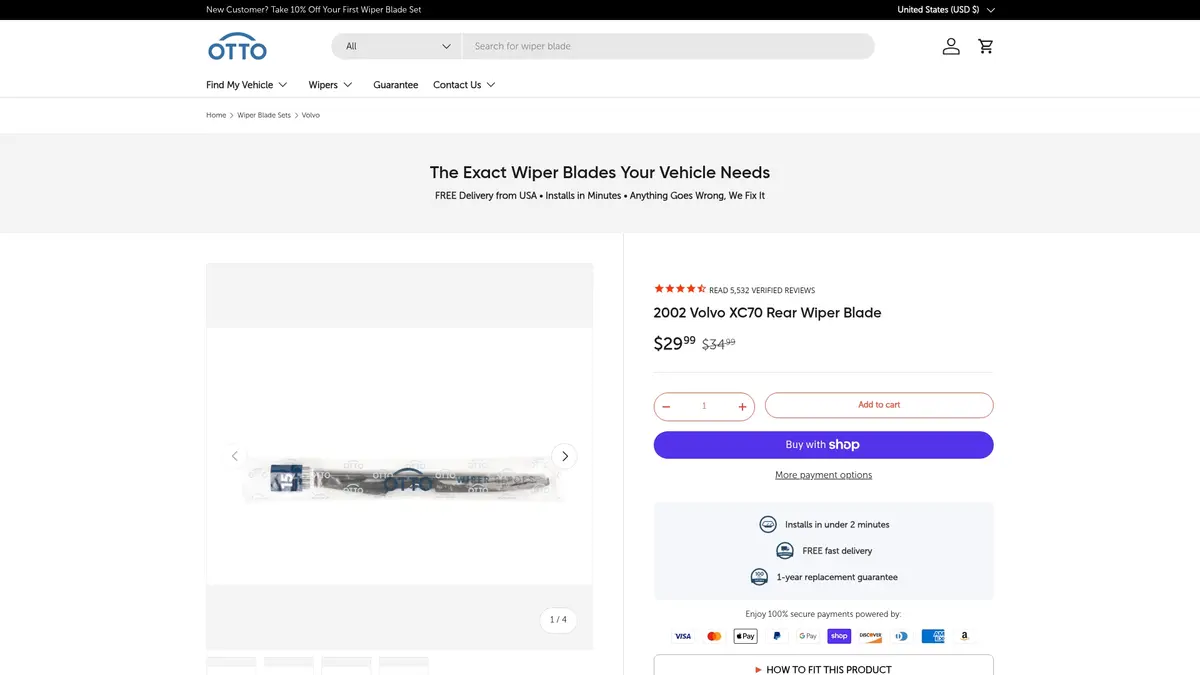
Task: Open the shopping cart icon
Action: pos(986,46)
